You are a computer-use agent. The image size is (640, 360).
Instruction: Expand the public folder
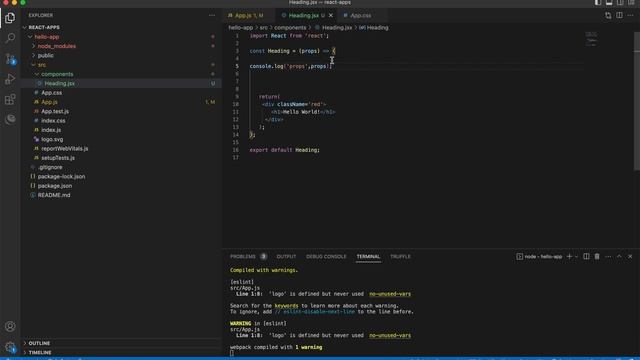pyautogui.click(x=33, y=56)
